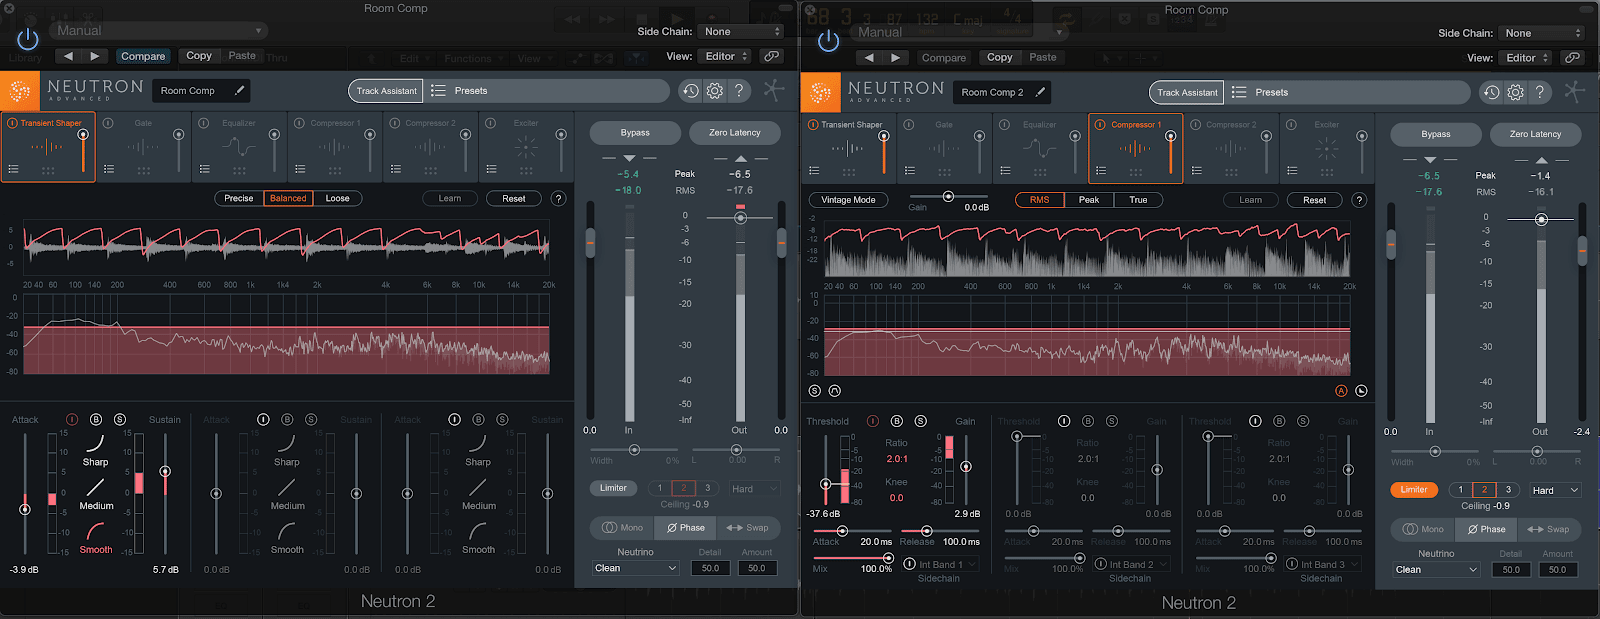Open Neutrino Clean dropdown in left Neutron
This screenshot has height=619, width=1600.
click(635, 568)
